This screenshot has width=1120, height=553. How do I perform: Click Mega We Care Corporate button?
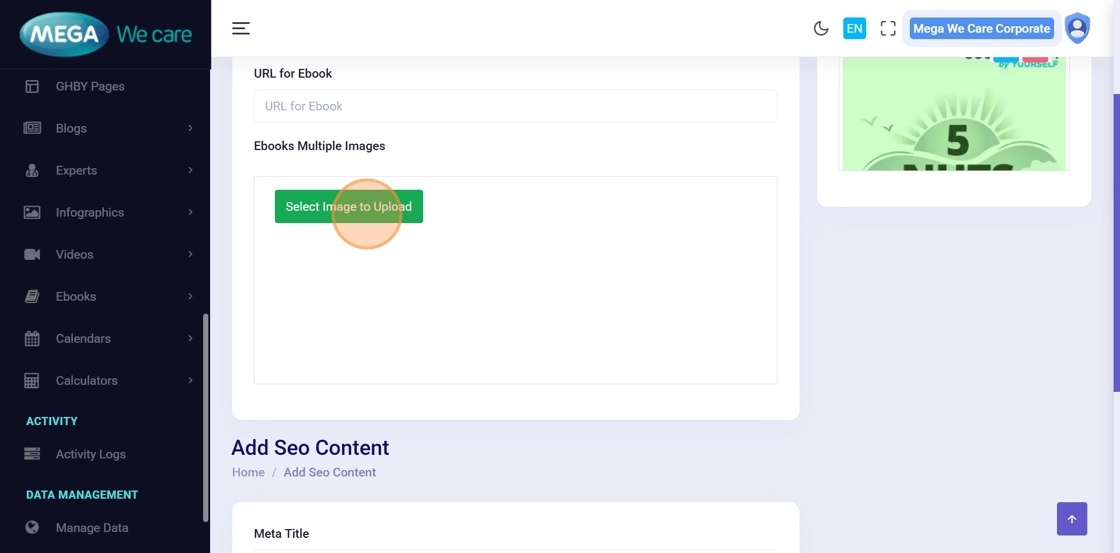tap(981, 28)
